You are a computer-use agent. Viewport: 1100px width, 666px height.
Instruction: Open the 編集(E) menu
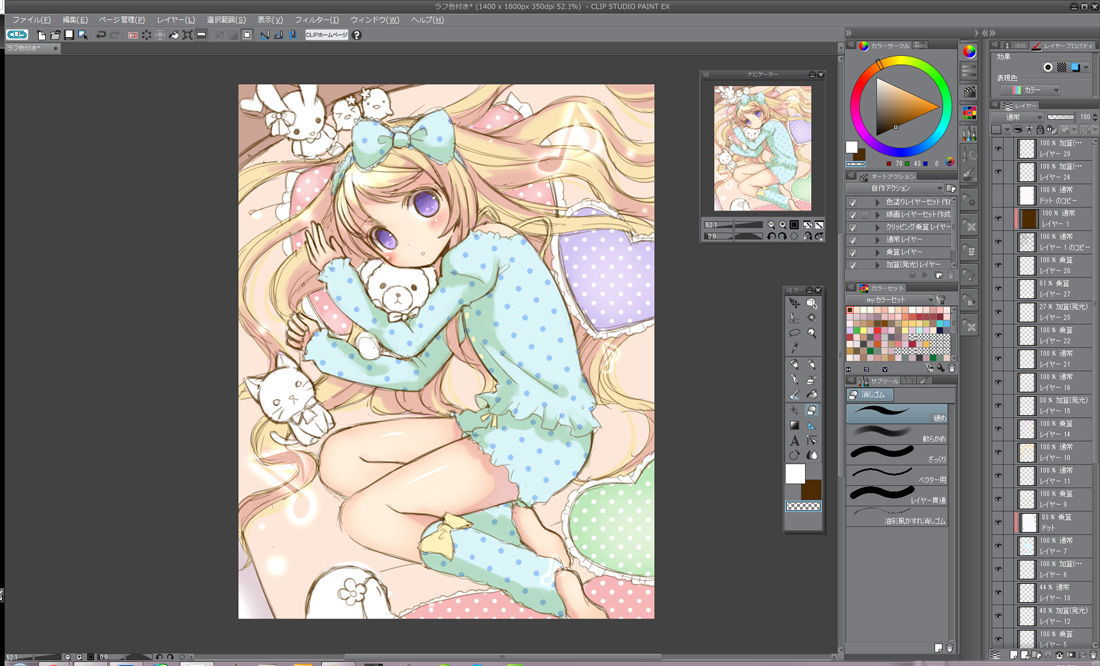(75, 20)
